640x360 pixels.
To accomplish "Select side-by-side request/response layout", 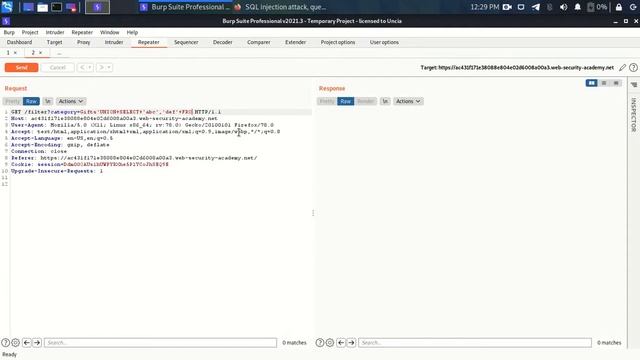I will pos(591,83).
